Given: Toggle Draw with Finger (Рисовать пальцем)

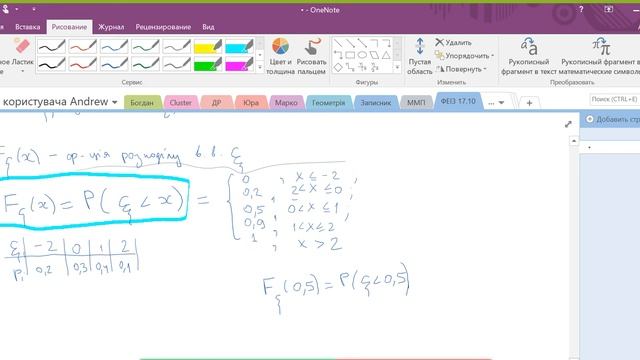Looking at the screenshot, I should [311, 56].
